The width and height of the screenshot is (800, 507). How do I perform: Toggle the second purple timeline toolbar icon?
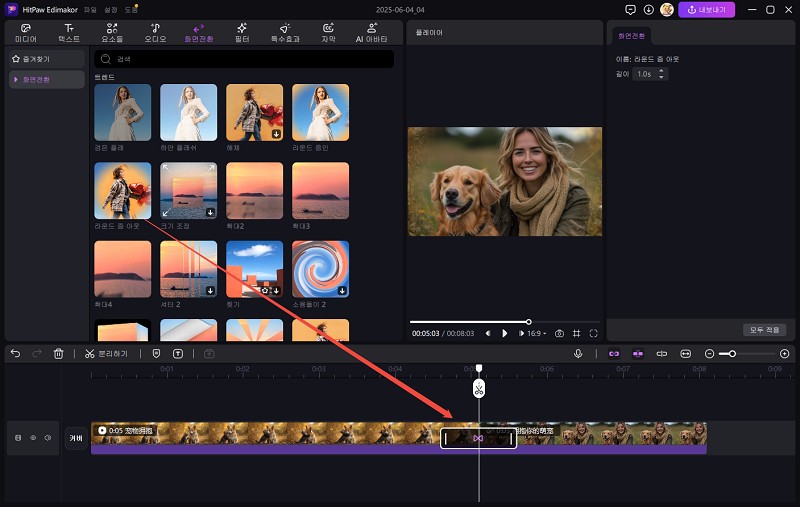638,353
